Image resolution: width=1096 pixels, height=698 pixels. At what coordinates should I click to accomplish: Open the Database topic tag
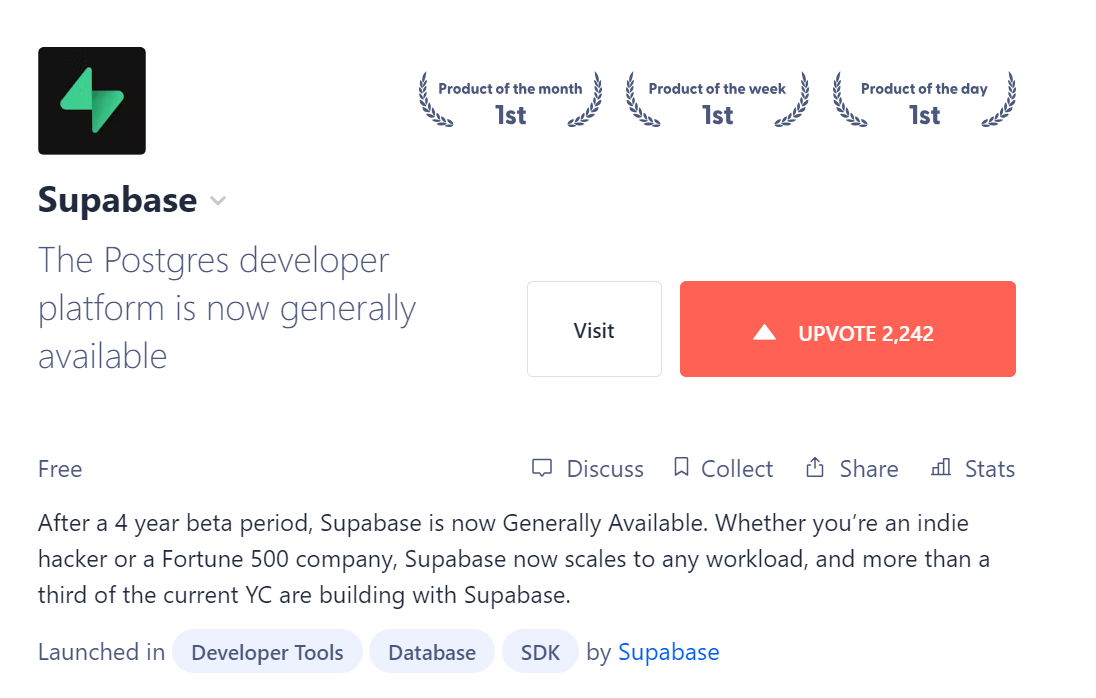[x=432, y=653]
